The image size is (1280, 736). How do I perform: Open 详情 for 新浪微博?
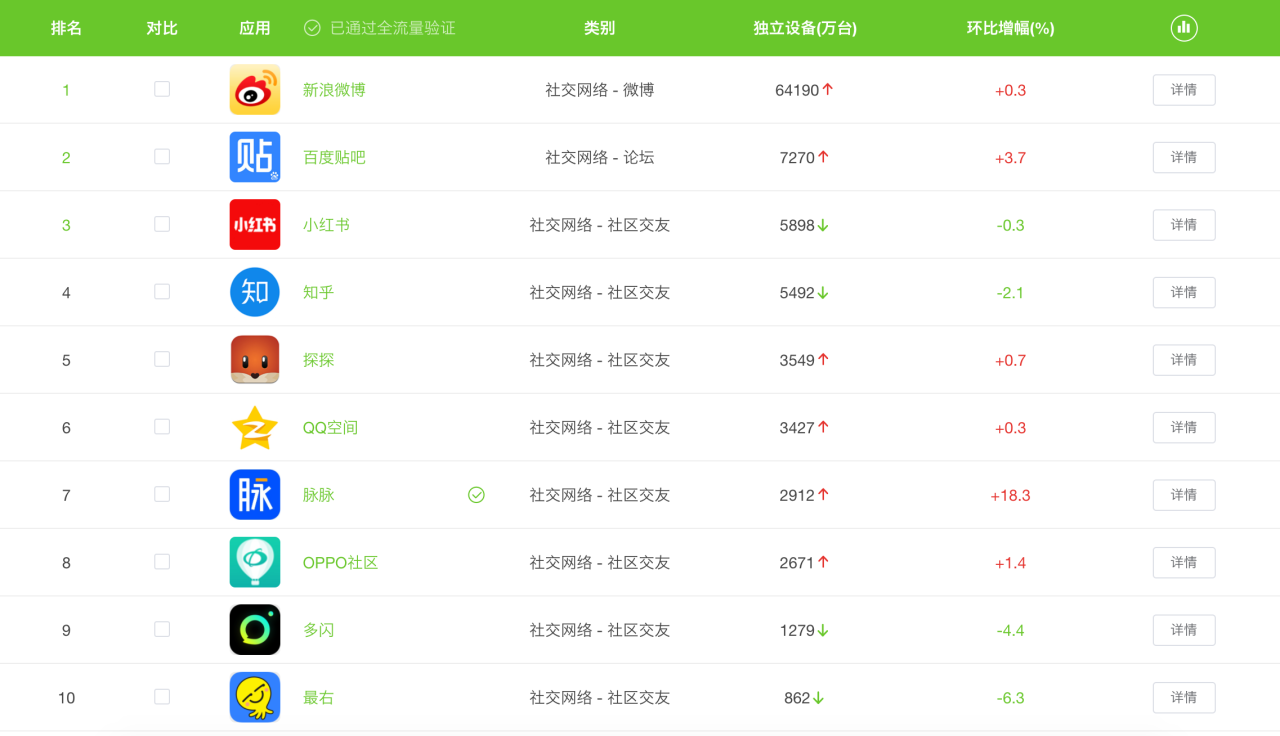1183,89
